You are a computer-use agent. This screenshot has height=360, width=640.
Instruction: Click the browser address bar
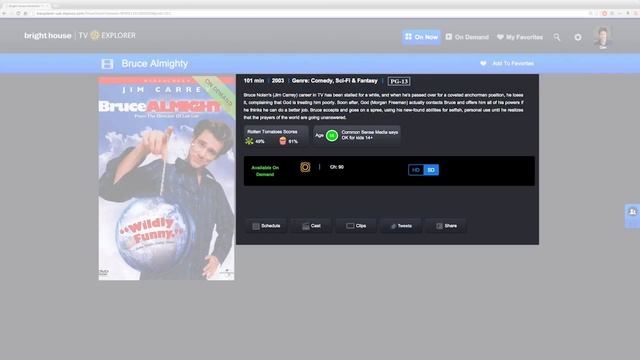[x=310, y=13]
